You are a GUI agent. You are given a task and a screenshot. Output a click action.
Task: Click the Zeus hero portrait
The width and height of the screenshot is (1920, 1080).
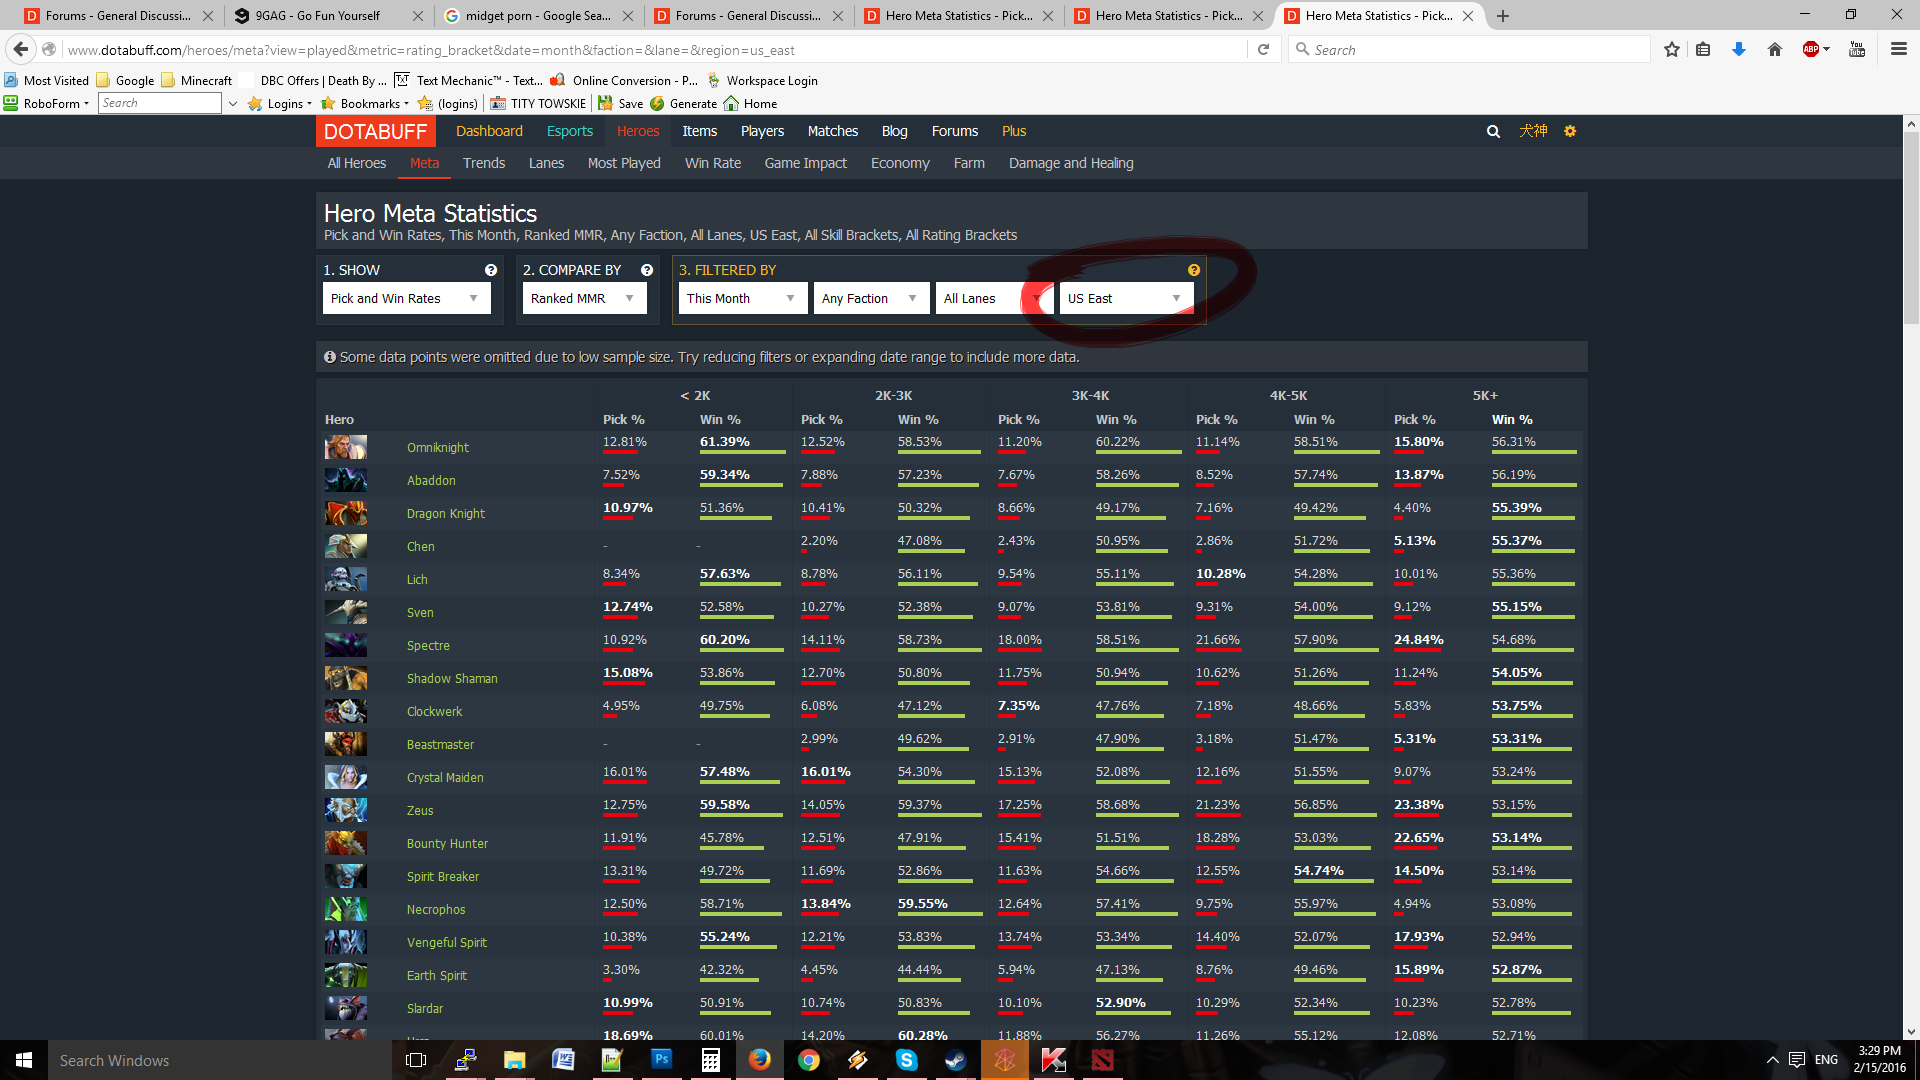(346, 810)
